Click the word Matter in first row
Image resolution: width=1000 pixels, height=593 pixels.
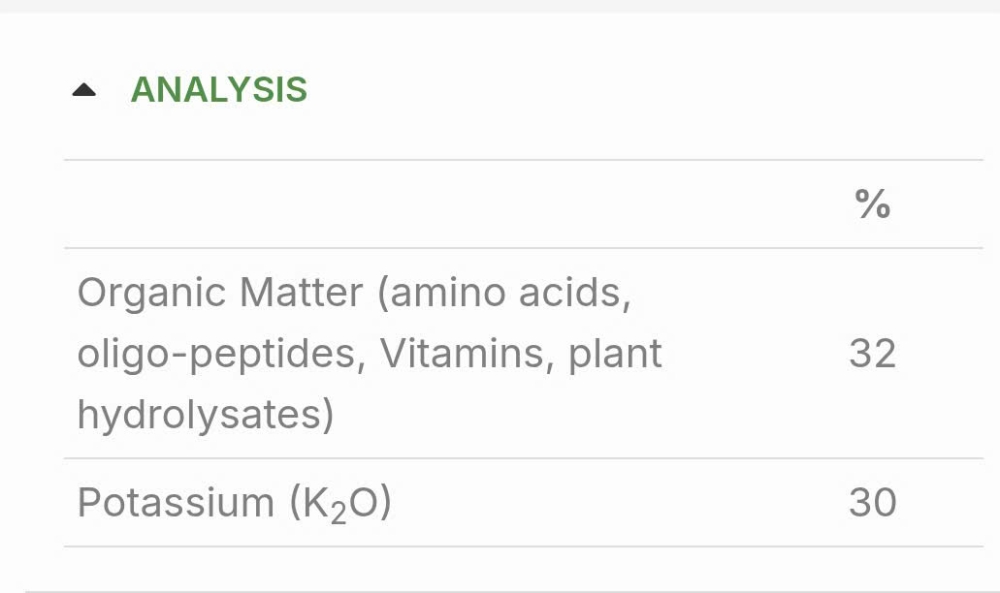click(301, 293)
